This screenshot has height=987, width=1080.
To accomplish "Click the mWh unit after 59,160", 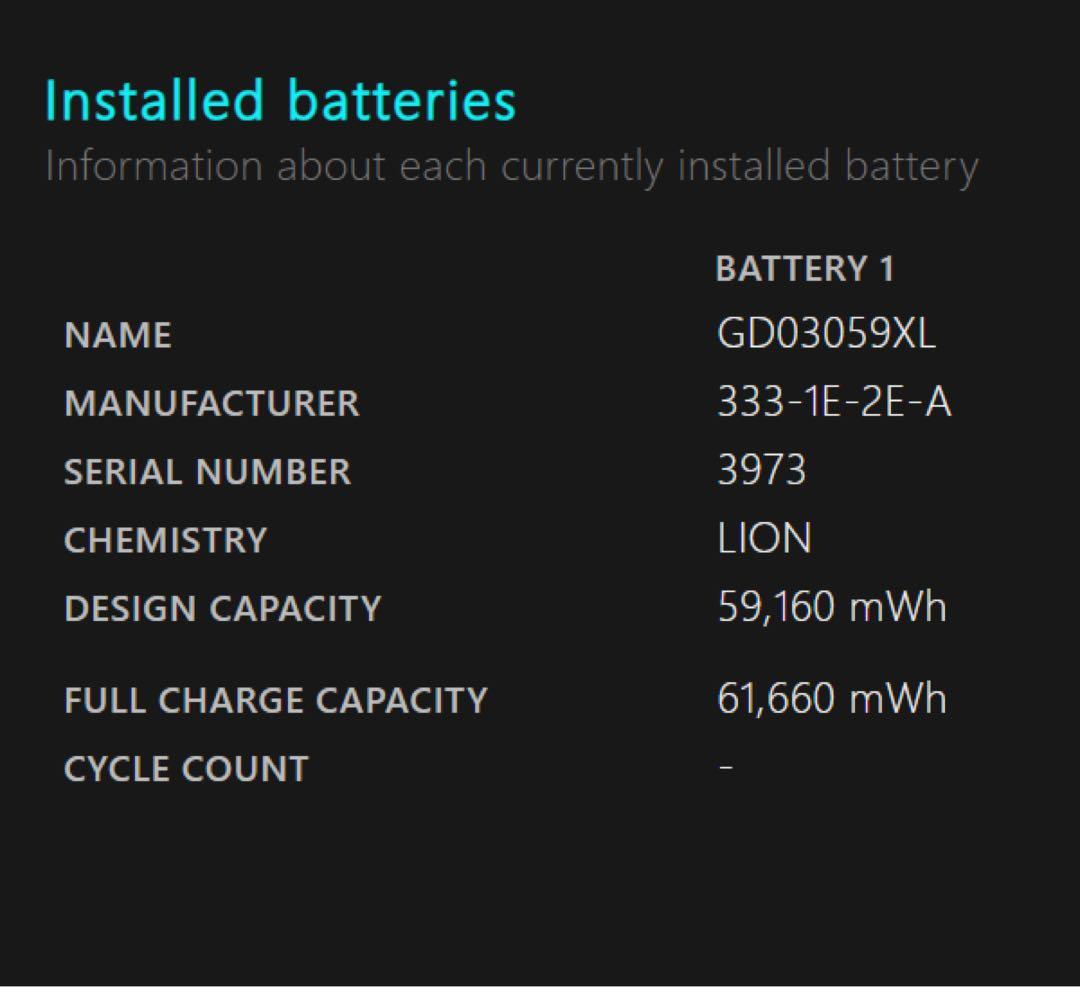I will click(897, 607).
